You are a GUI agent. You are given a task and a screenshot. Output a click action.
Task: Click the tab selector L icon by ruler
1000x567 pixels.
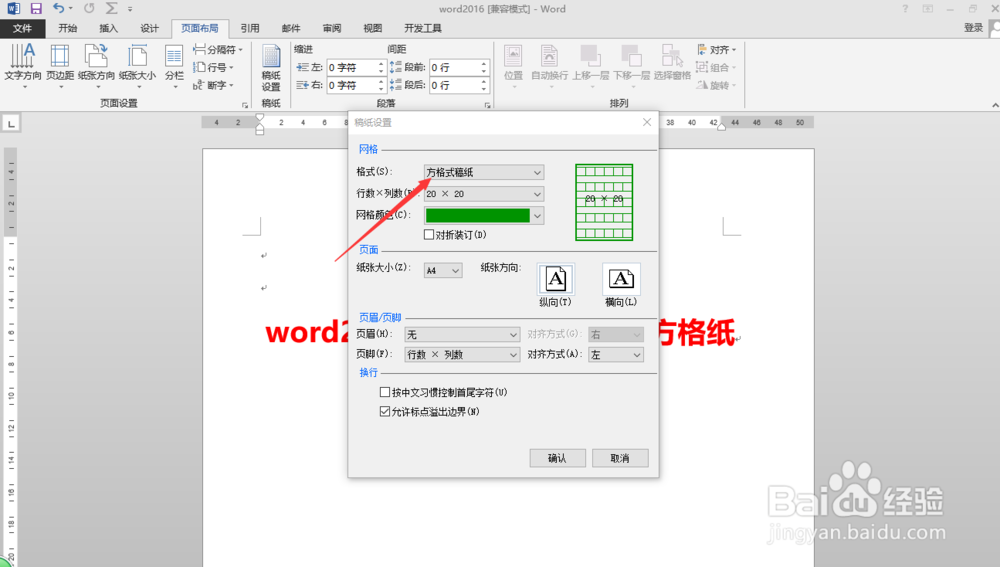[11, 123]
